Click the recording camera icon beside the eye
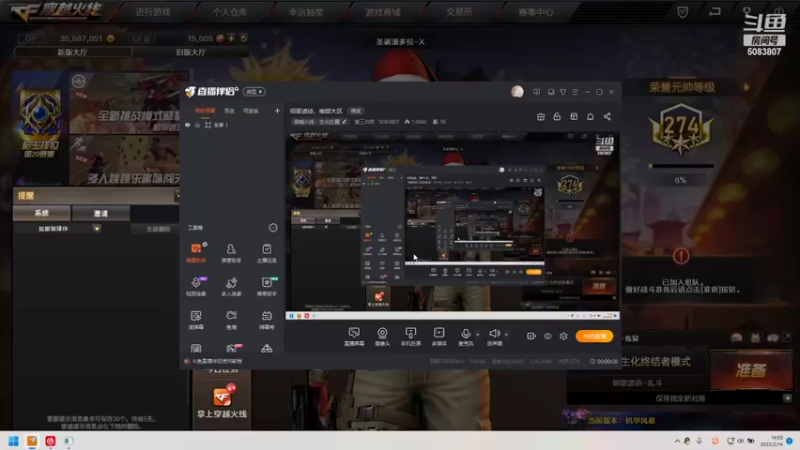This screenshot has width=800, height=450. [x=531, y=336]
